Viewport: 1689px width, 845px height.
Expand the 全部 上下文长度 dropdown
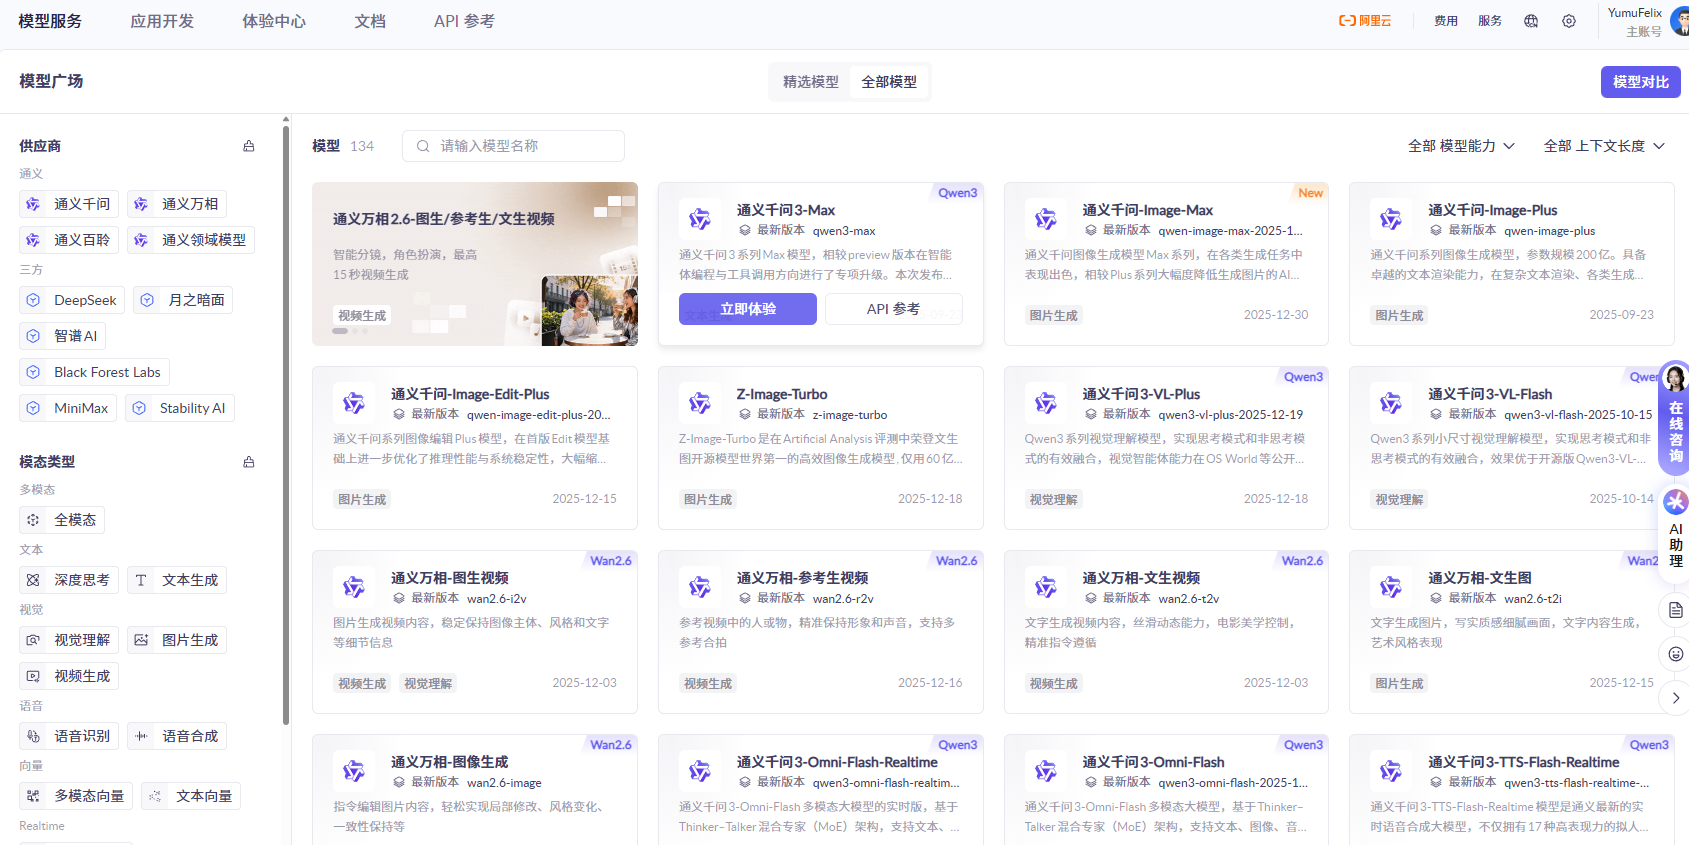point(1604,146)
